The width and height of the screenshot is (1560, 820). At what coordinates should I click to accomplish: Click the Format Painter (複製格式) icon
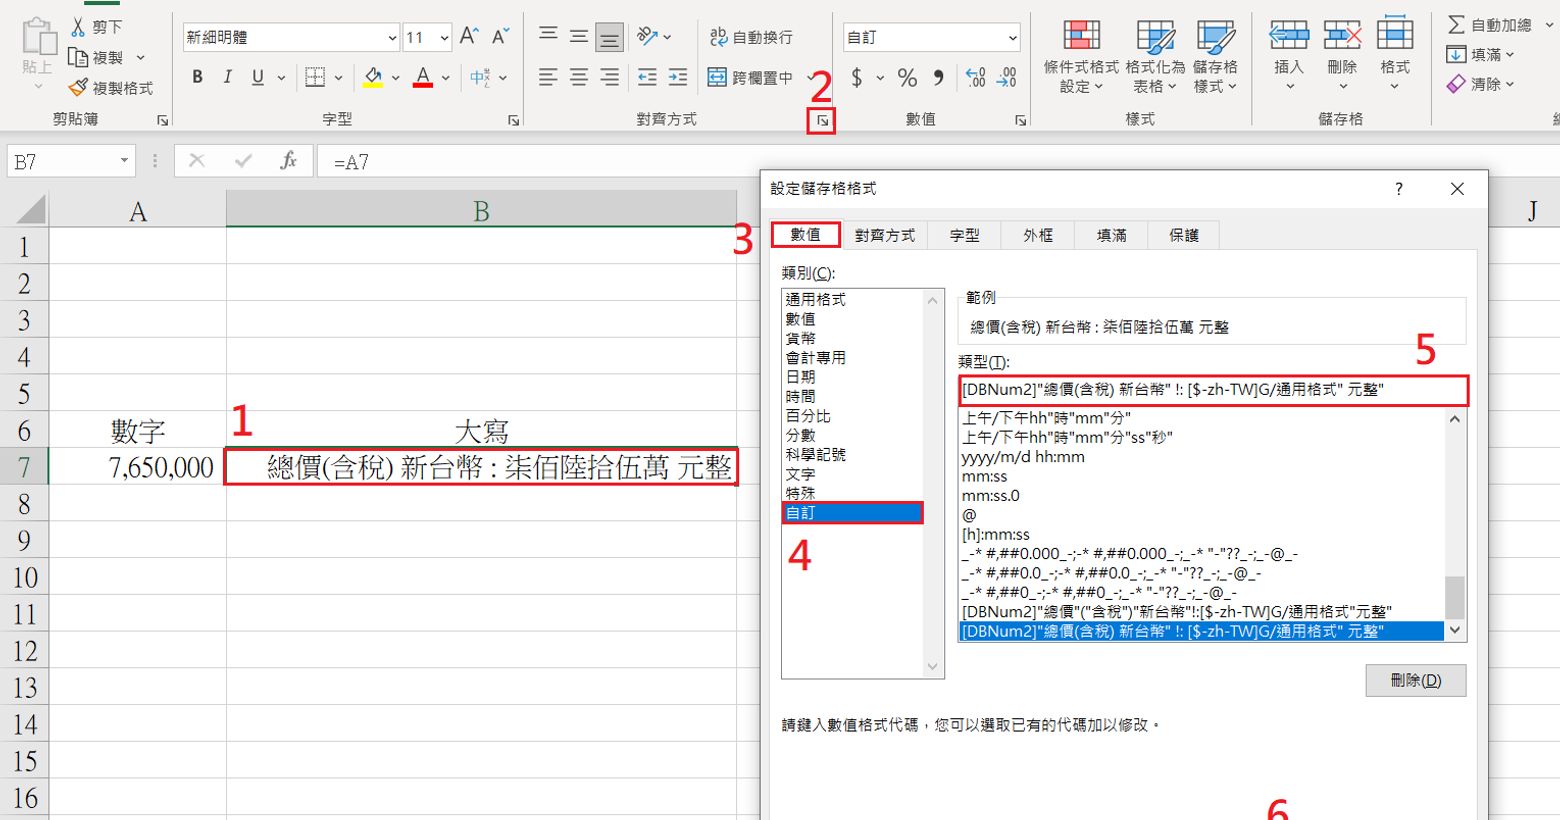(79, 88)
